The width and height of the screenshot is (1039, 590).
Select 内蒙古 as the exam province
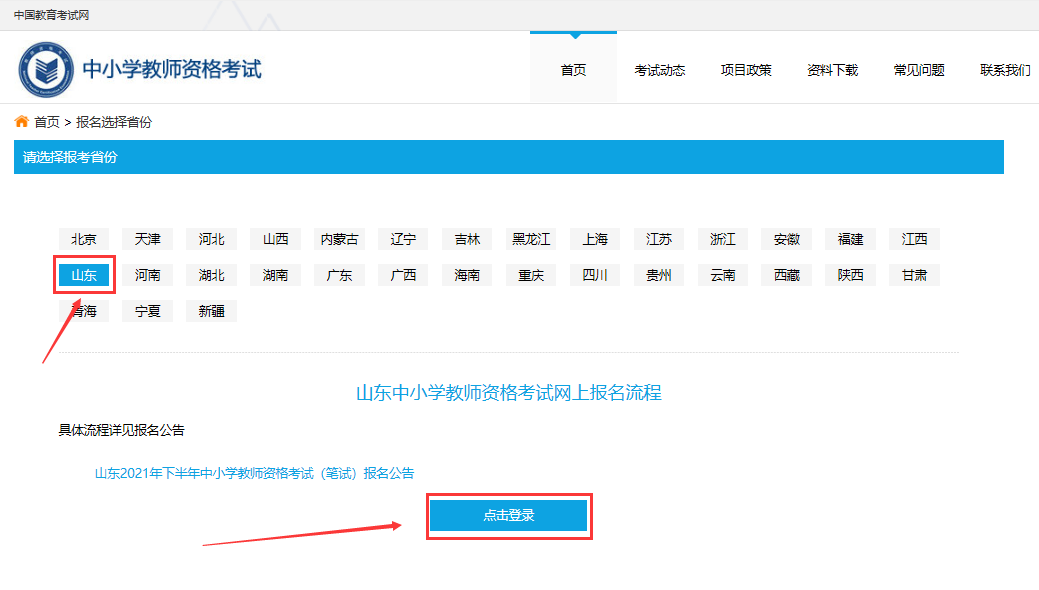[339, 239]
